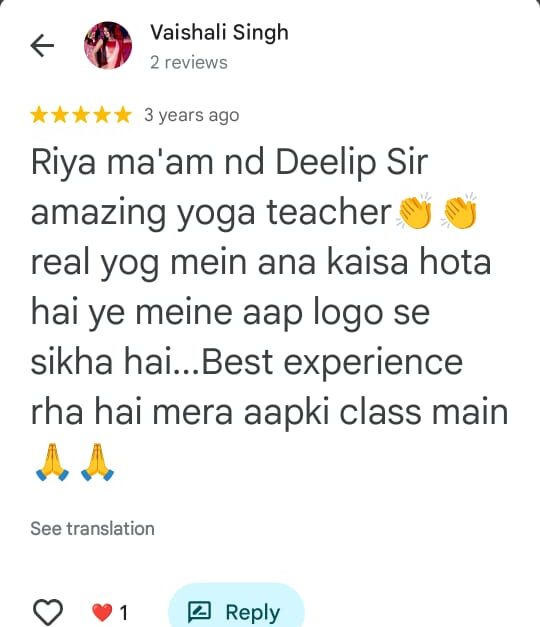Tap the first clapping hands emoji
540x627 pixels.
(415, 212)
